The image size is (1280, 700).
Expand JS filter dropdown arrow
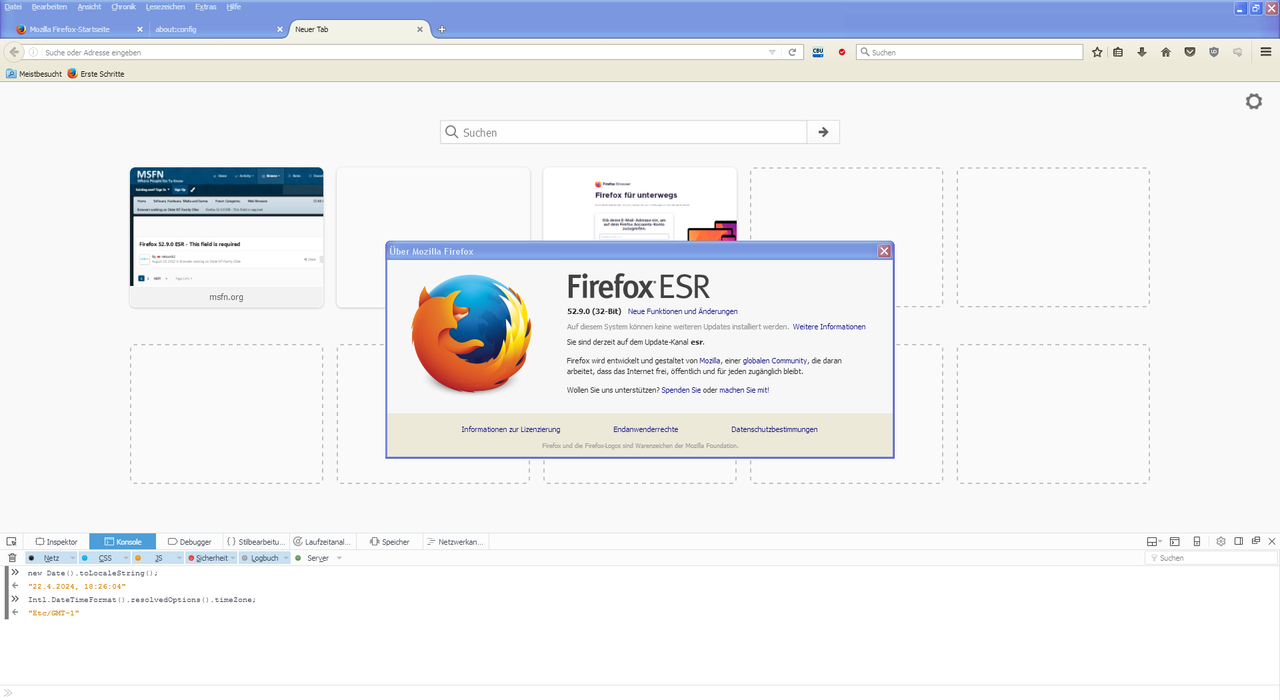coord(178,558)
